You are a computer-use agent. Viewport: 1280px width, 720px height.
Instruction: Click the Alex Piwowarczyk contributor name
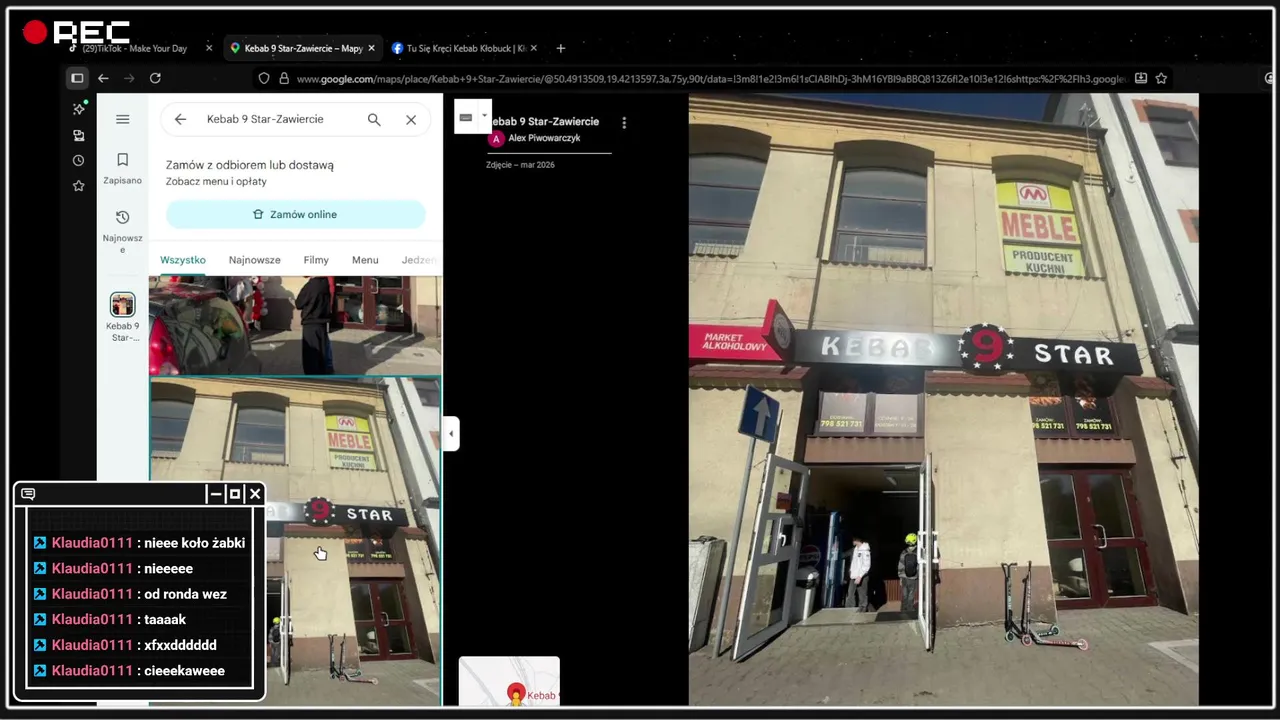(544, 138)
